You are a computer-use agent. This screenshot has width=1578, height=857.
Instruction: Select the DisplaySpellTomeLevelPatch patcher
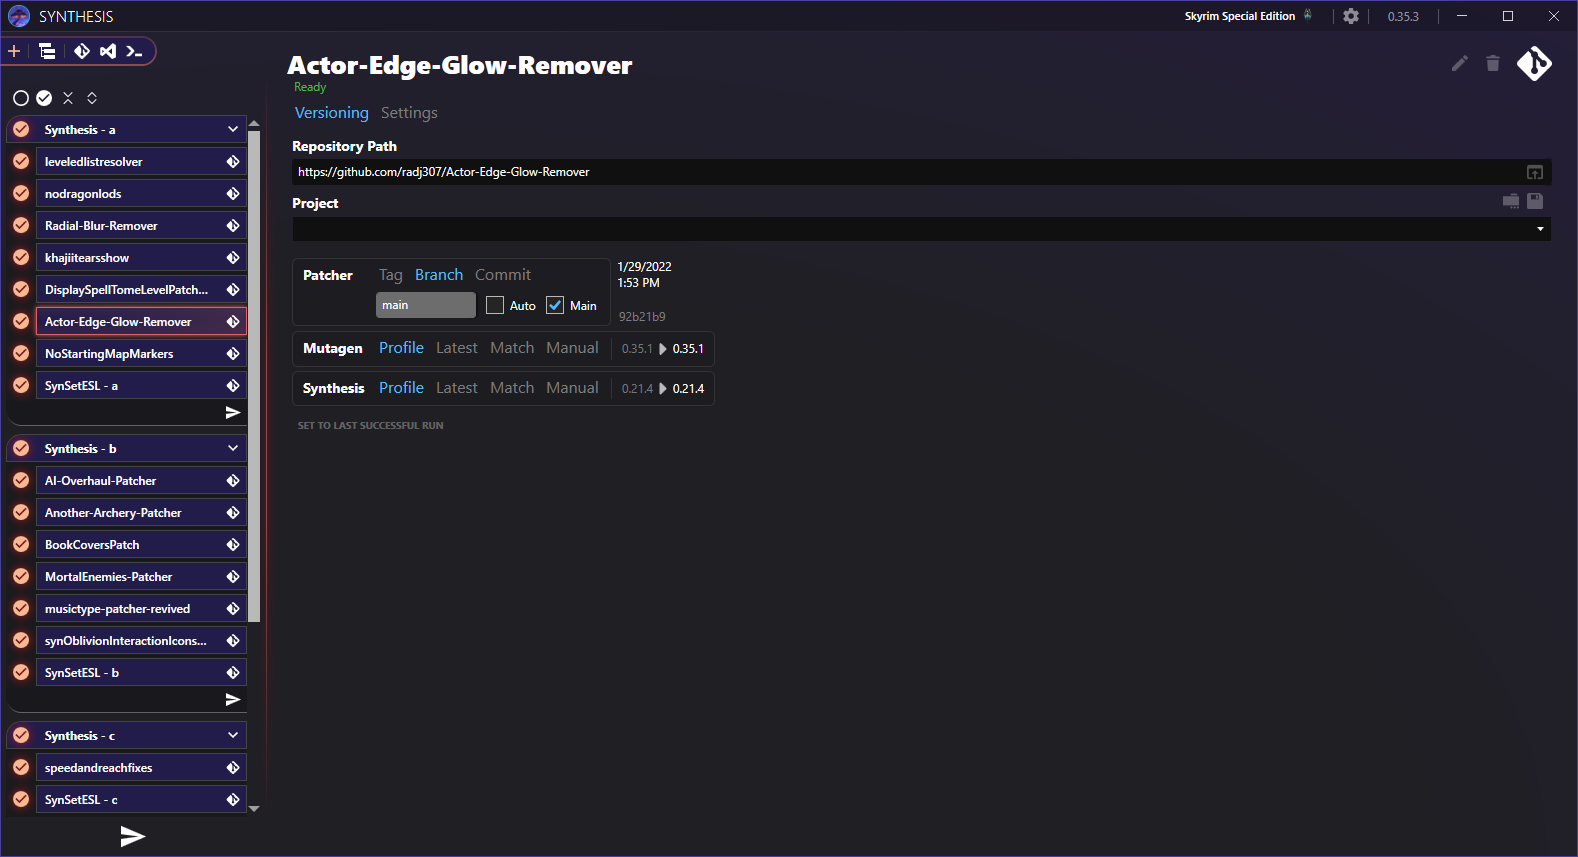point(141,290)
